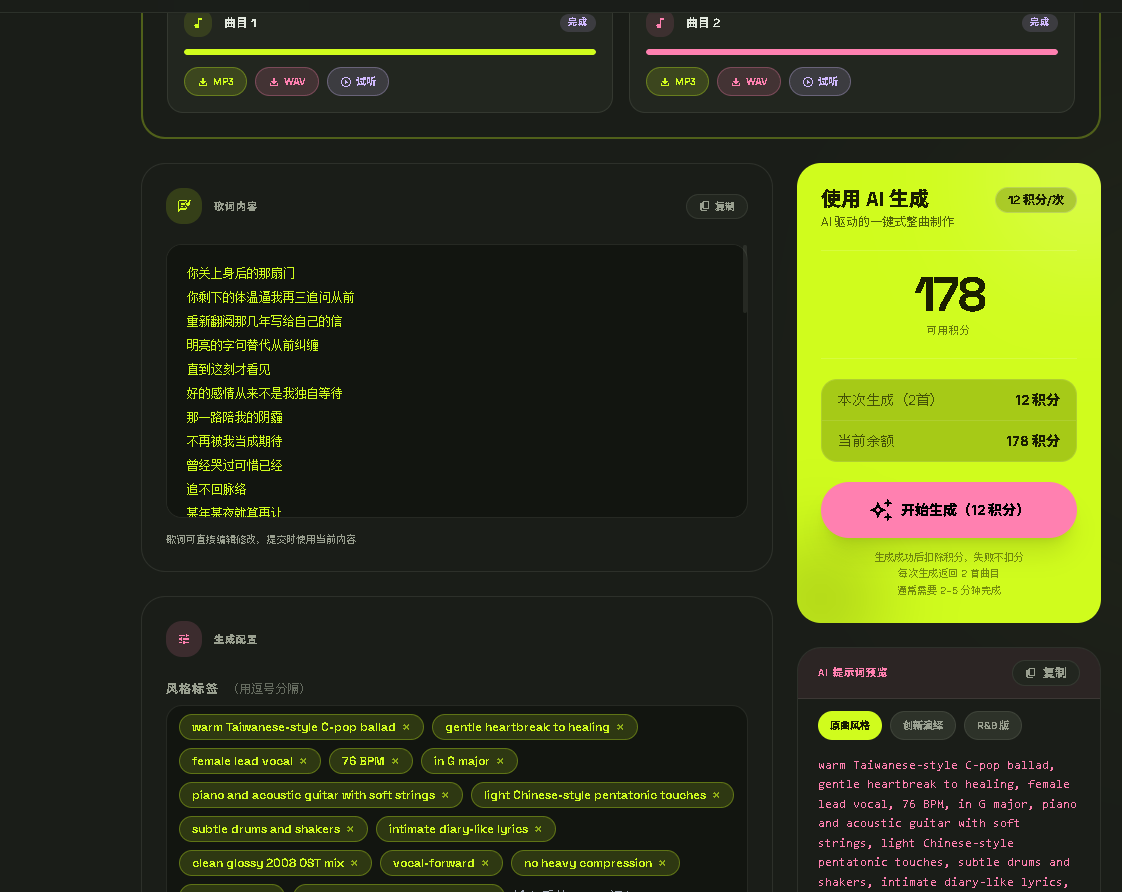Select the 原曲风格 prompt tab

click(x=849, y=725)
